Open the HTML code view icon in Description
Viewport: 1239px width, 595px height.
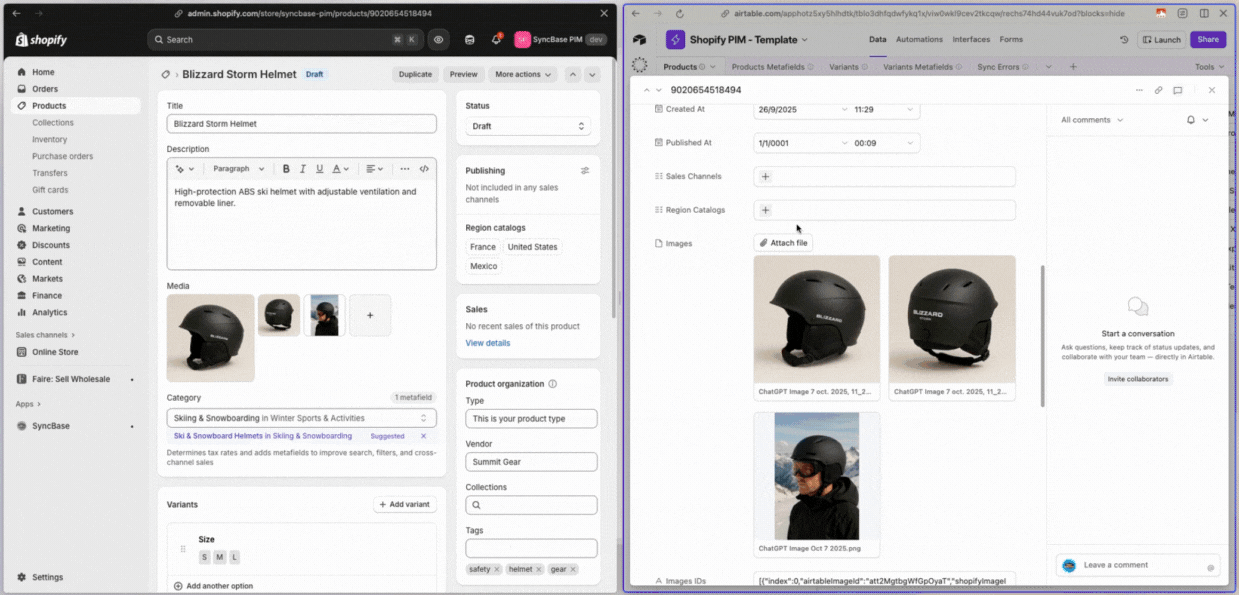pyautogui.click(x=424, y=169)
